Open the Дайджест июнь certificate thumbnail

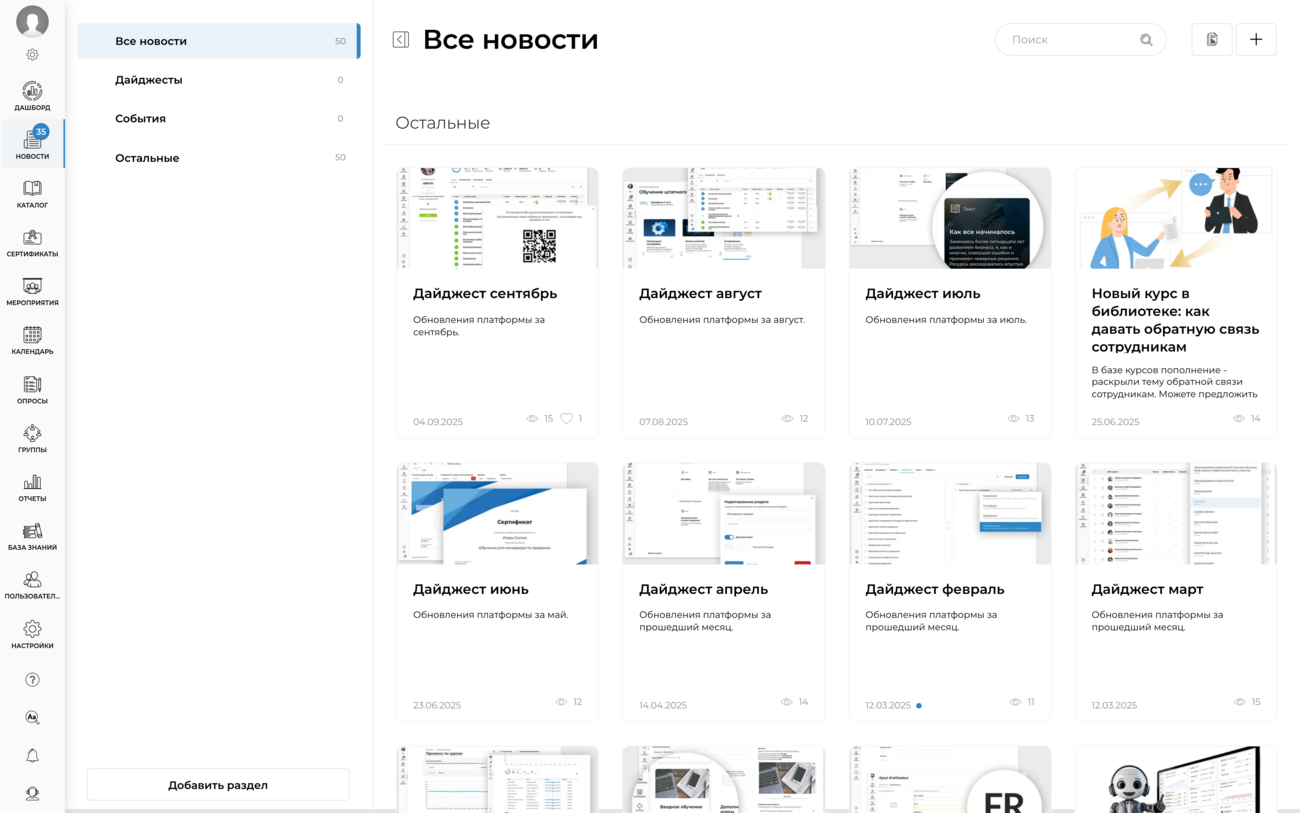497,513
